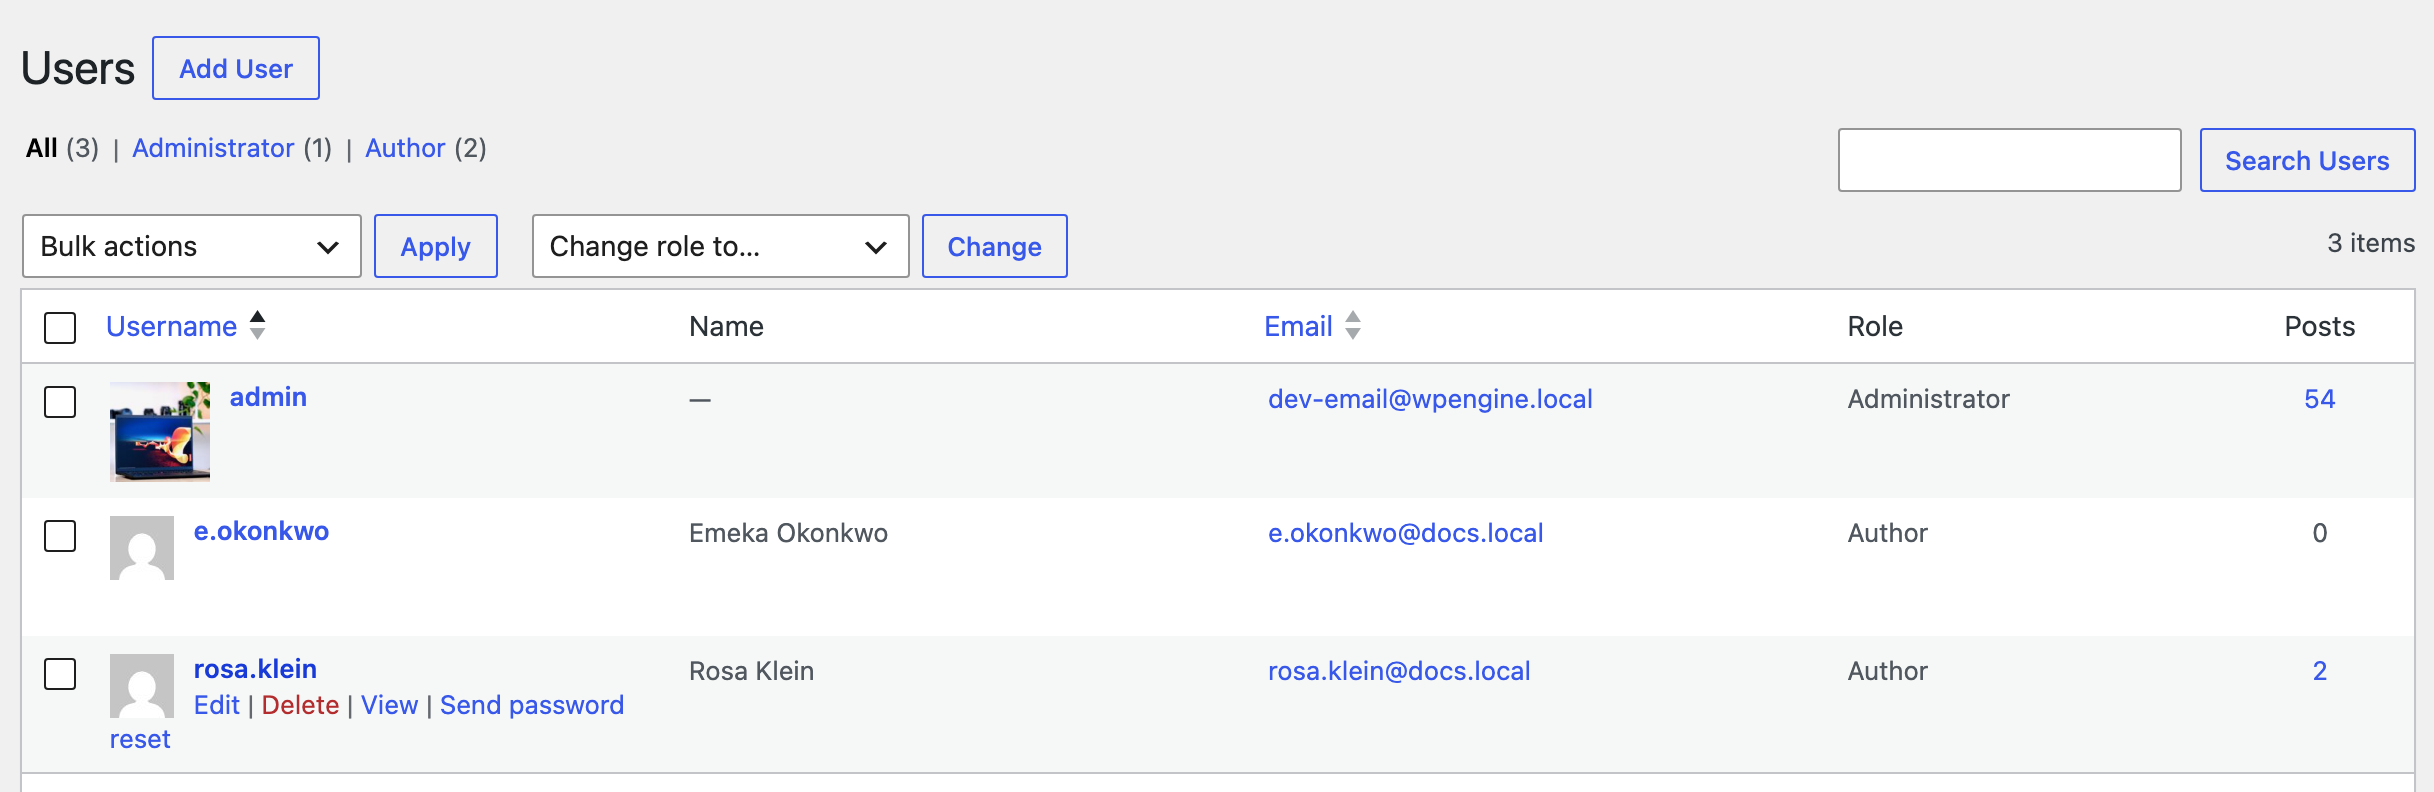Edit the rosa.klein user
Image resolution: width=2434 pixels, height=792 pixels.
[217, 705]
